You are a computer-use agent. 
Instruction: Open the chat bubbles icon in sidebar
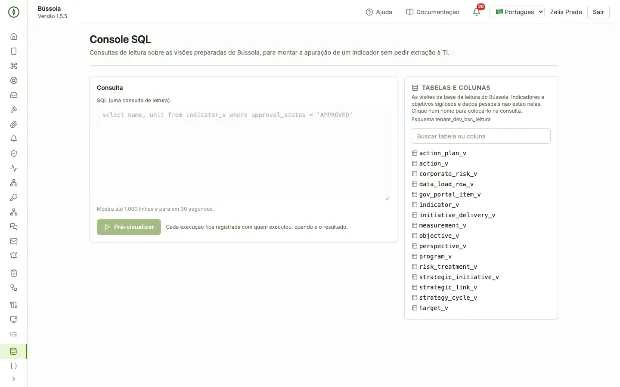[x=13, y=227]
